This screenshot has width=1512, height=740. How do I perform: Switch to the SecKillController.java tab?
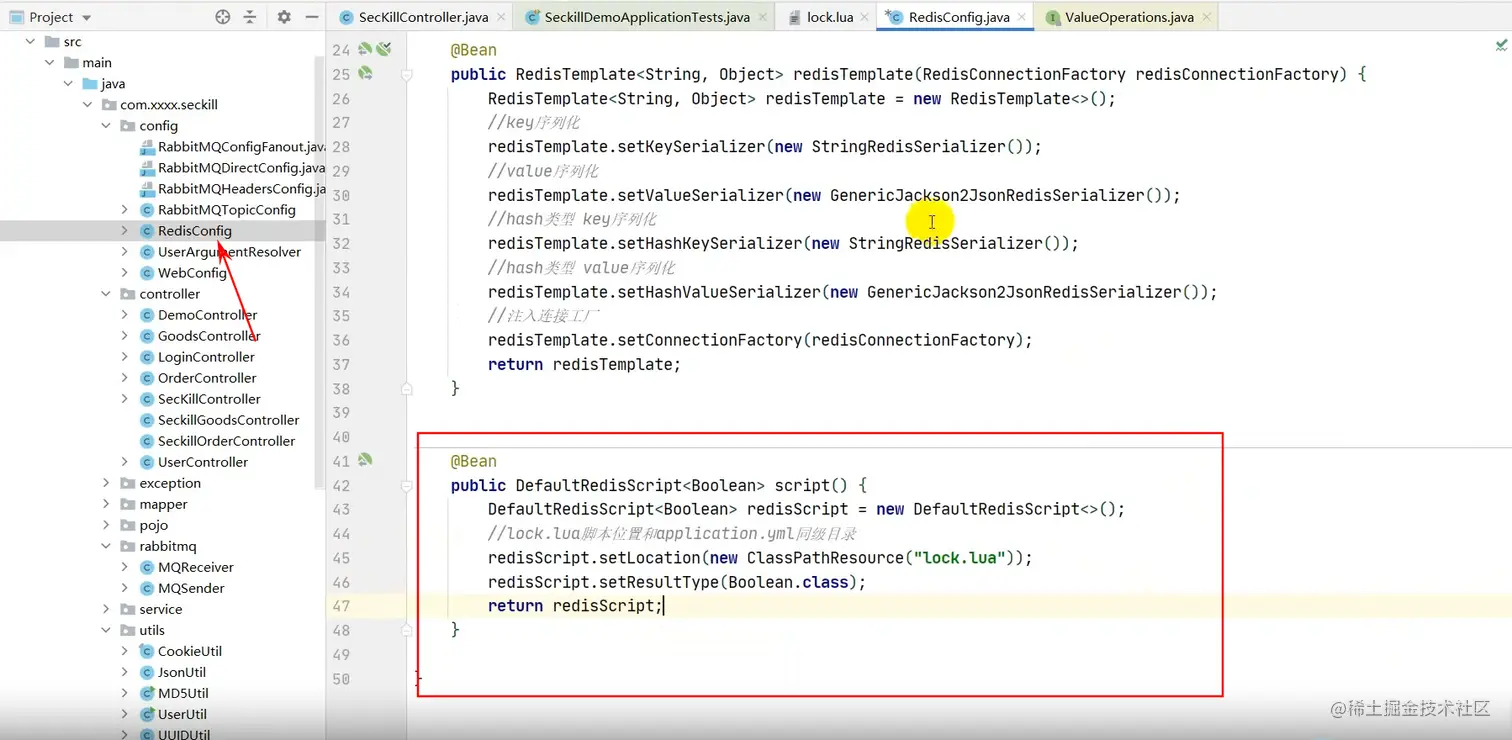pyautogui.click(x=422, y=17)
